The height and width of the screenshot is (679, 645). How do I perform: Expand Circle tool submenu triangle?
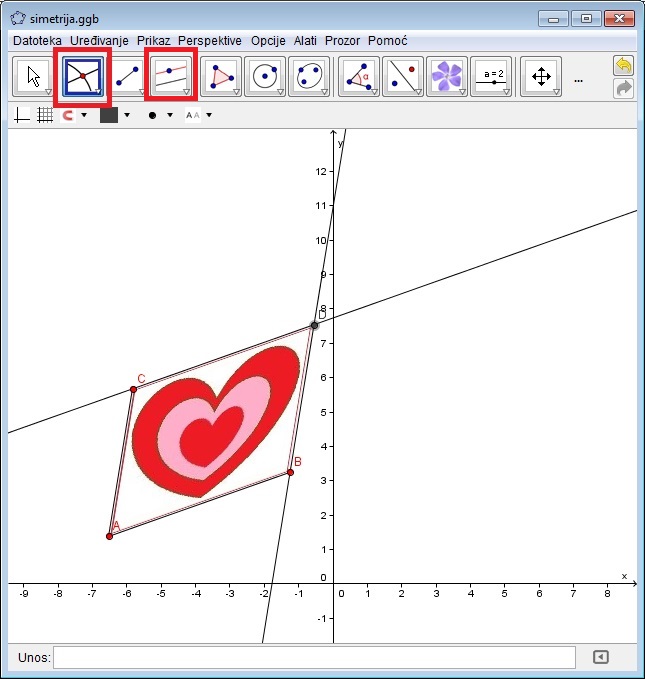tap(280, 92)
